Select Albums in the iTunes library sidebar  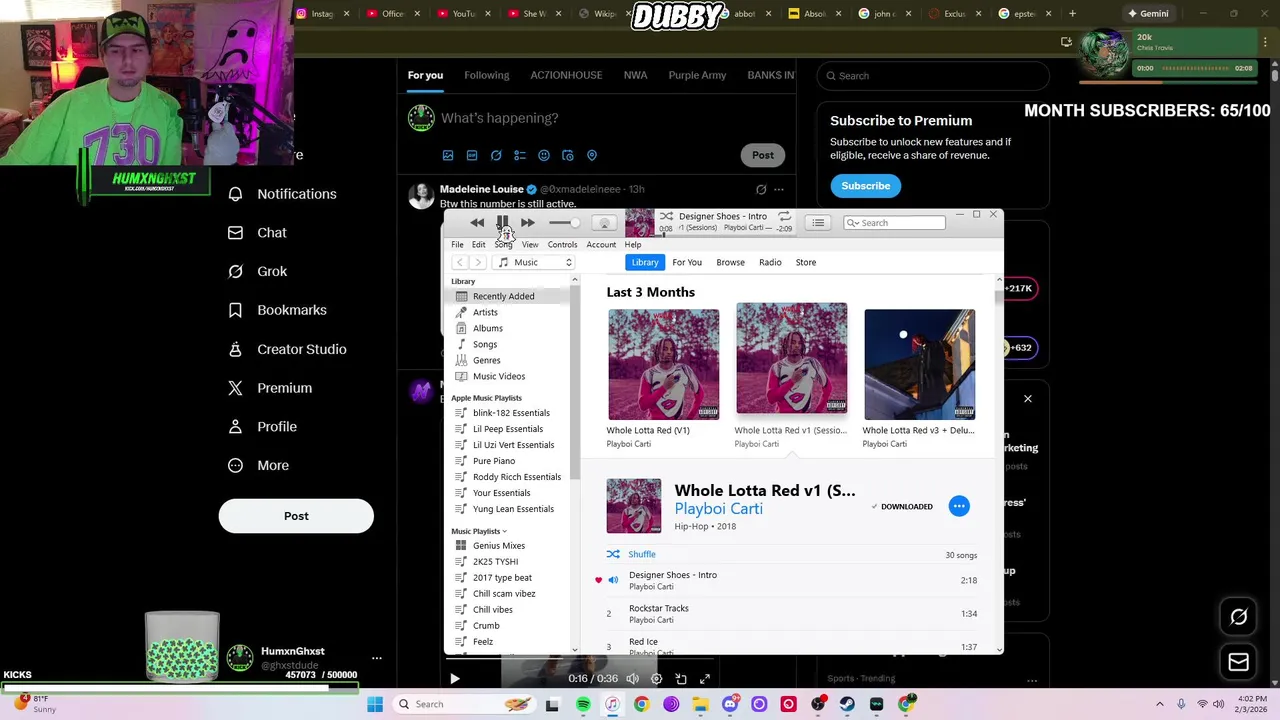[488, 328]
